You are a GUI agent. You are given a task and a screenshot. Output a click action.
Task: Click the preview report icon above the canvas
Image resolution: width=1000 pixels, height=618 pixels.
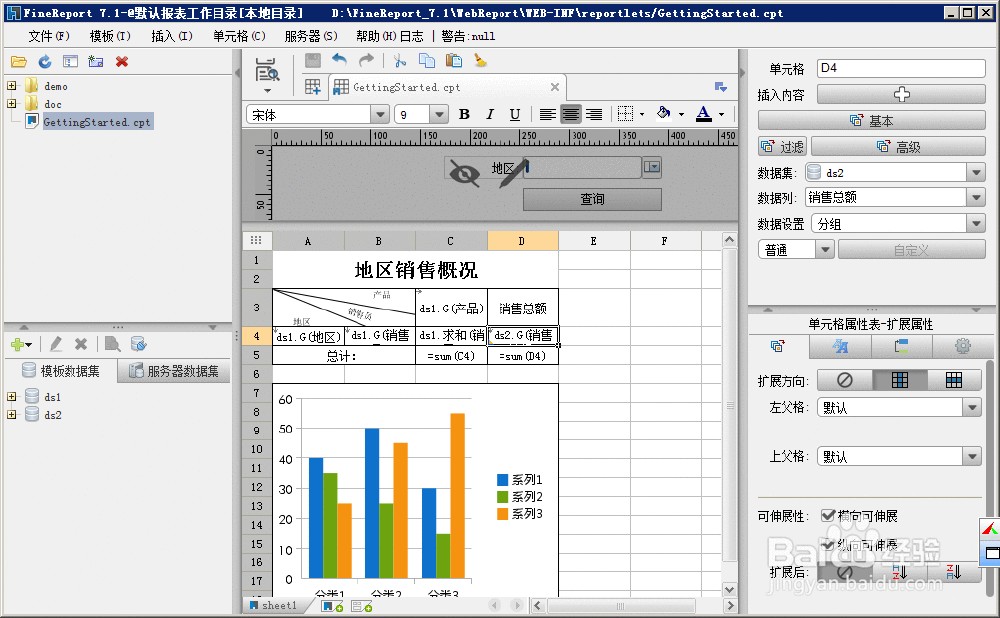[267, 68]
